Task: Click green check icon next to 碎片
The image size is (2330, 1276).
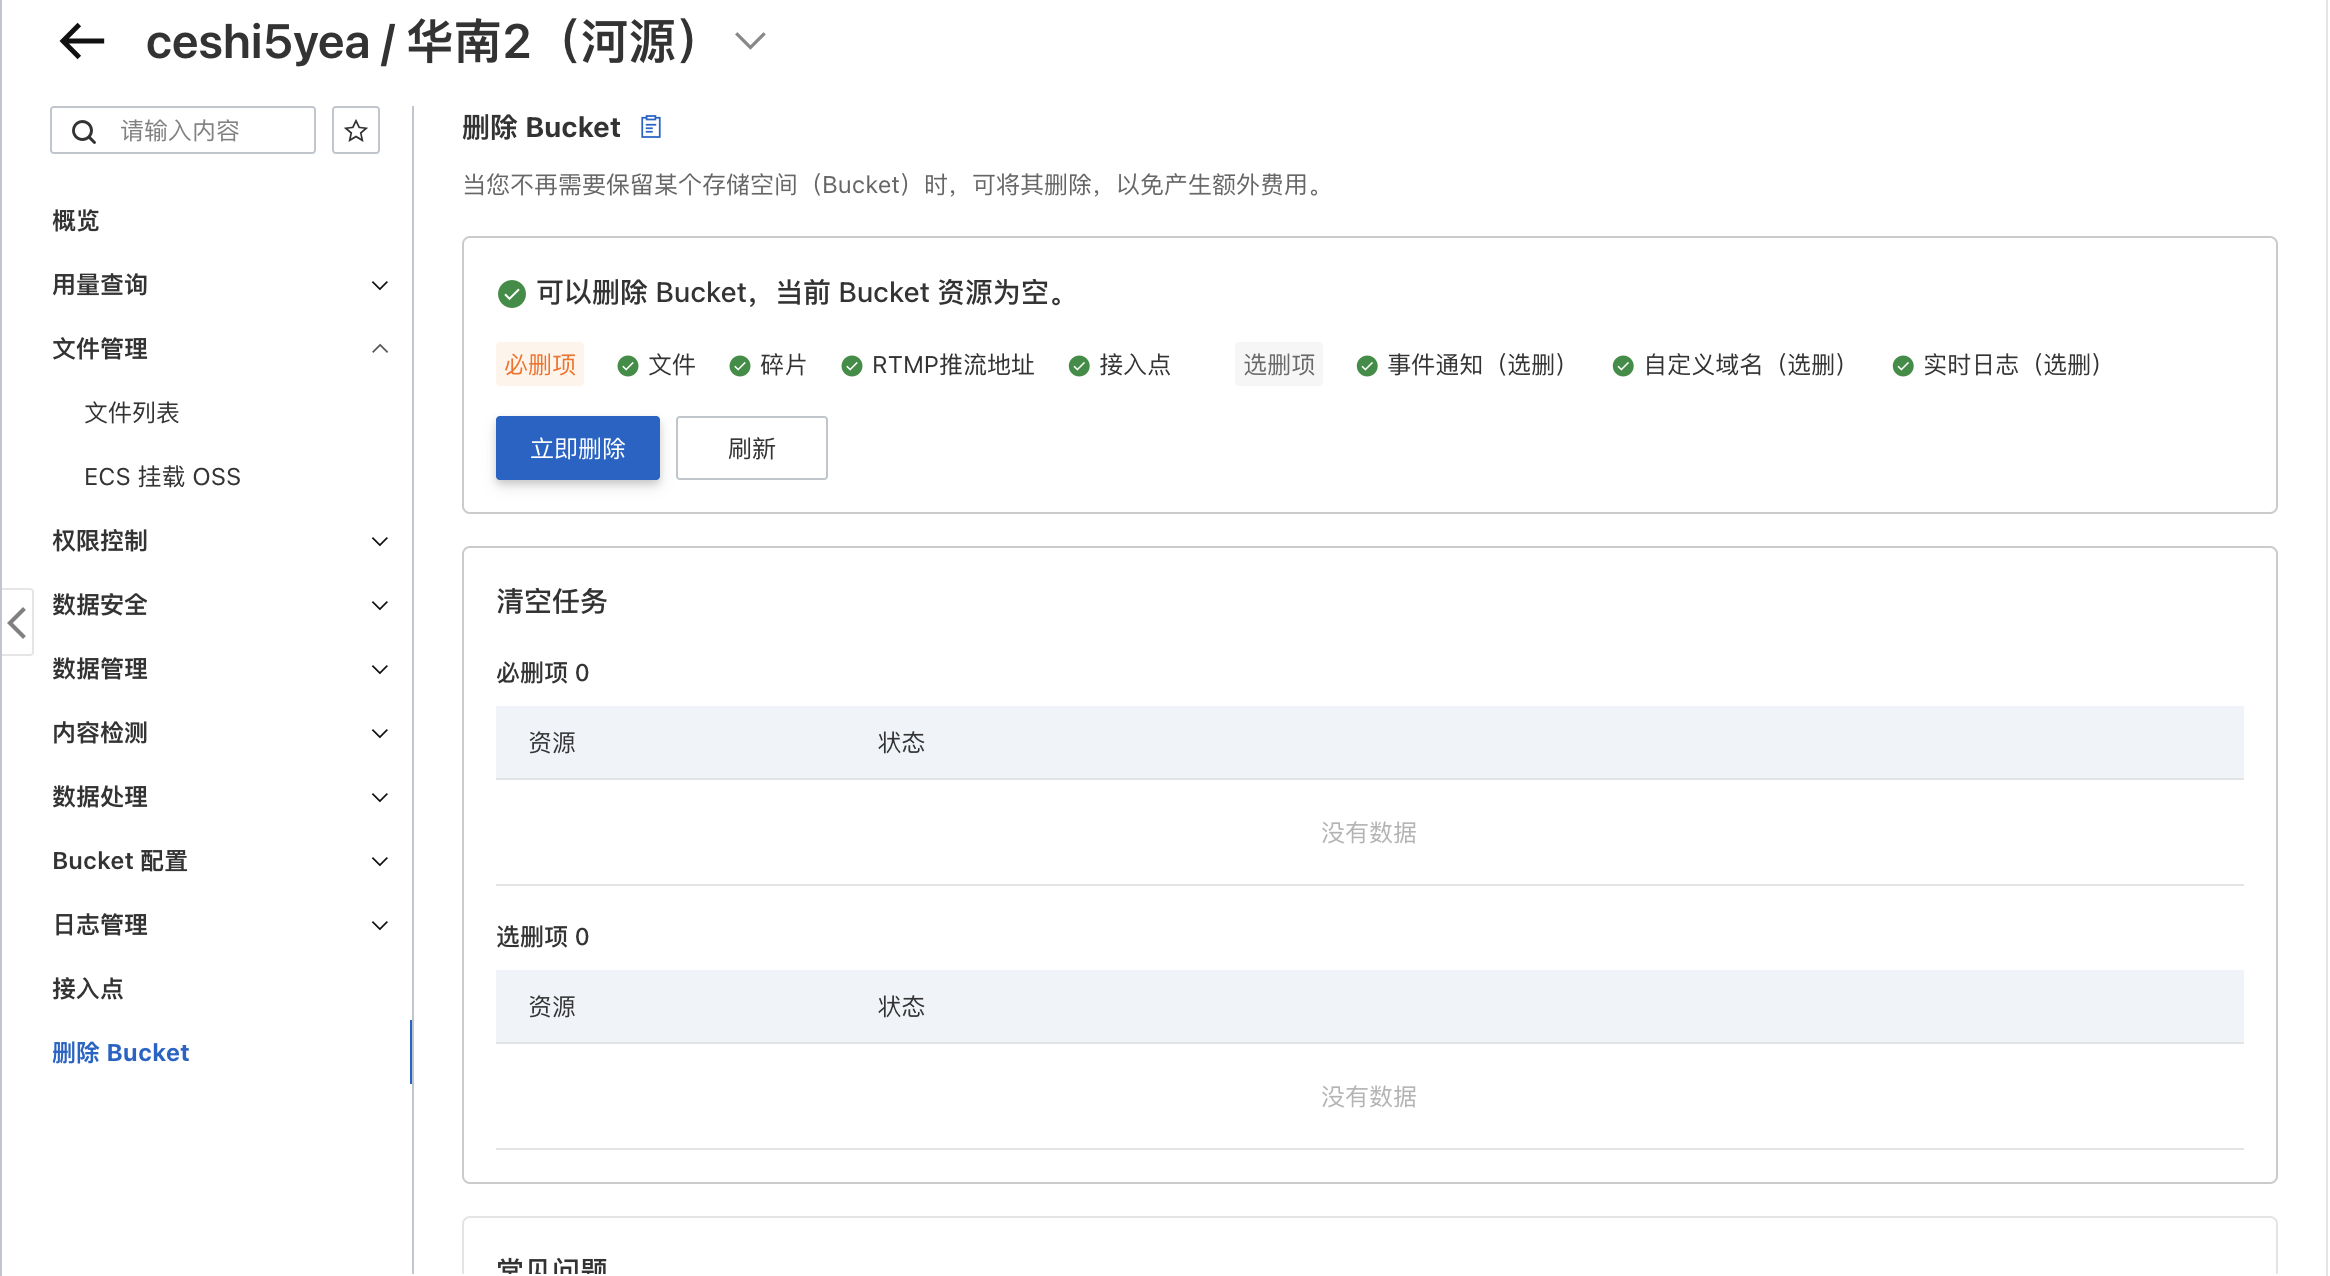Action: (740, 366)
